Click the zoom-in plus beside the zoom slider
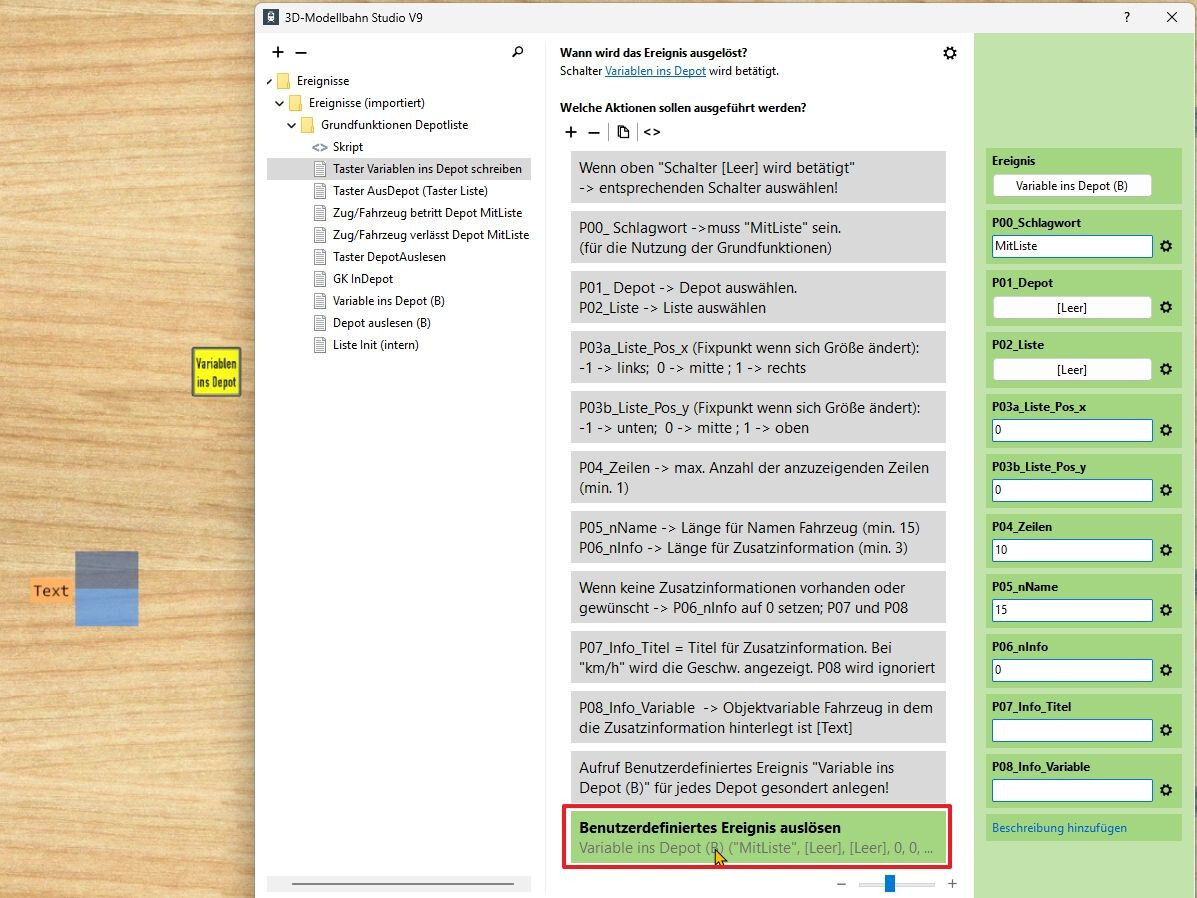This screenshot has height=898, width=1197. click(x=952, y=883)
